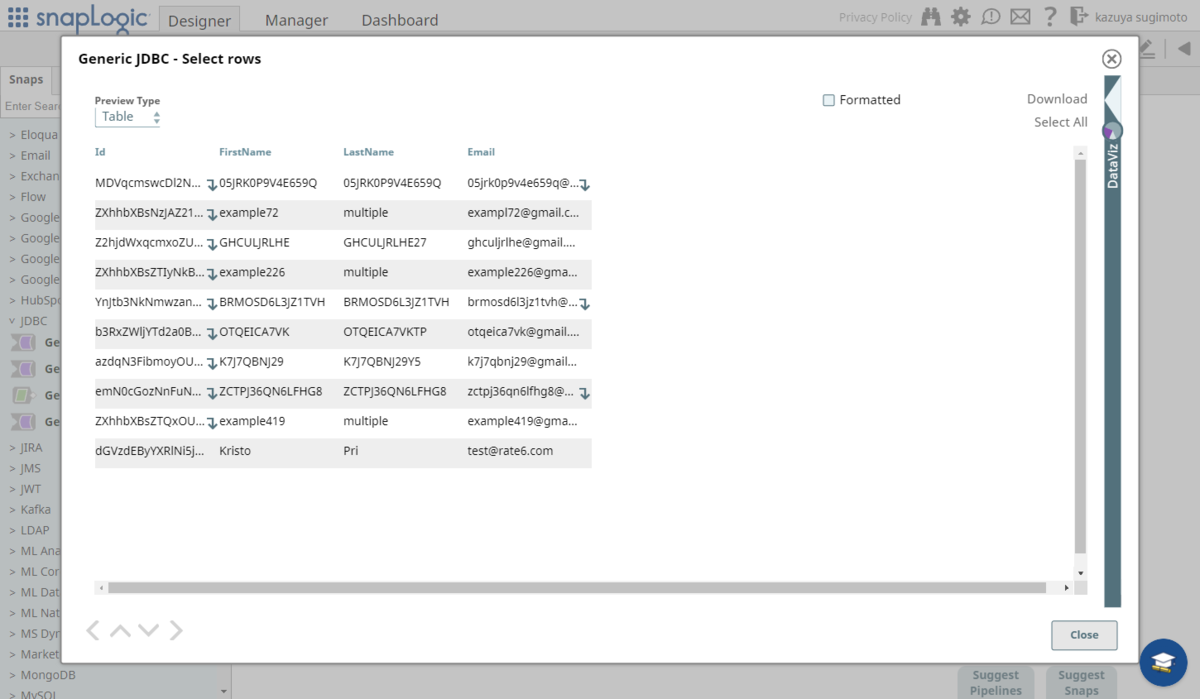Screen dimensions: 1200x699
Task: Click the notifications speech bubble icon
Action: 991,17
